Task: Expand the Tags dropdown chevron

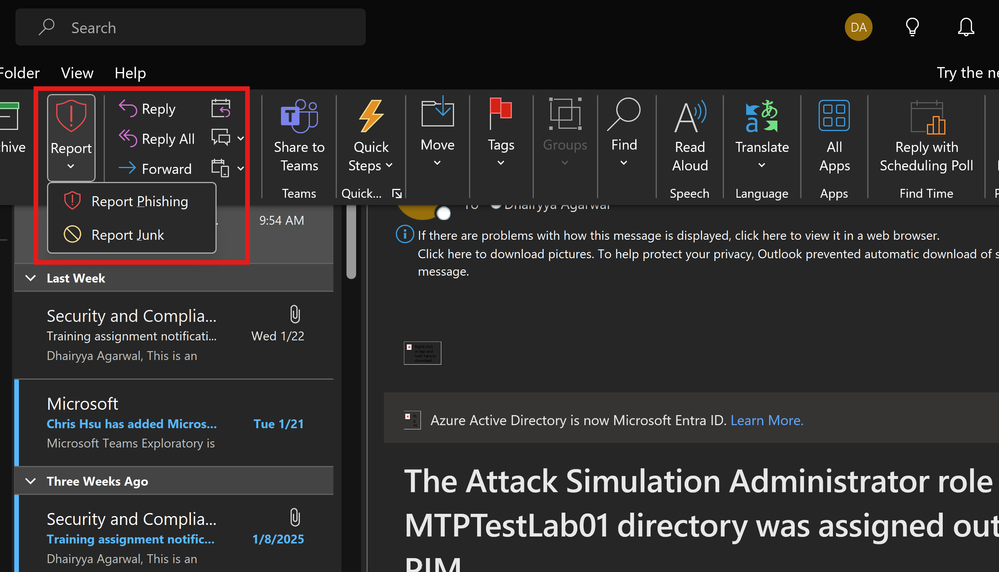Action: click(x=501, y=164)
